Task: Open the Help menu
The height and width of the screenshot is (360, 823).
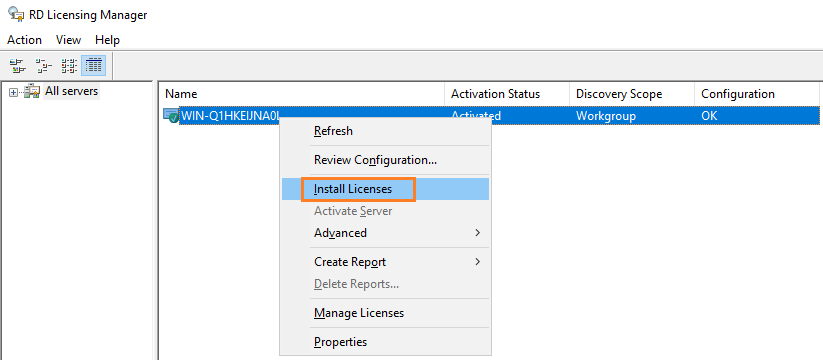Action: click(x=107, y=40)
